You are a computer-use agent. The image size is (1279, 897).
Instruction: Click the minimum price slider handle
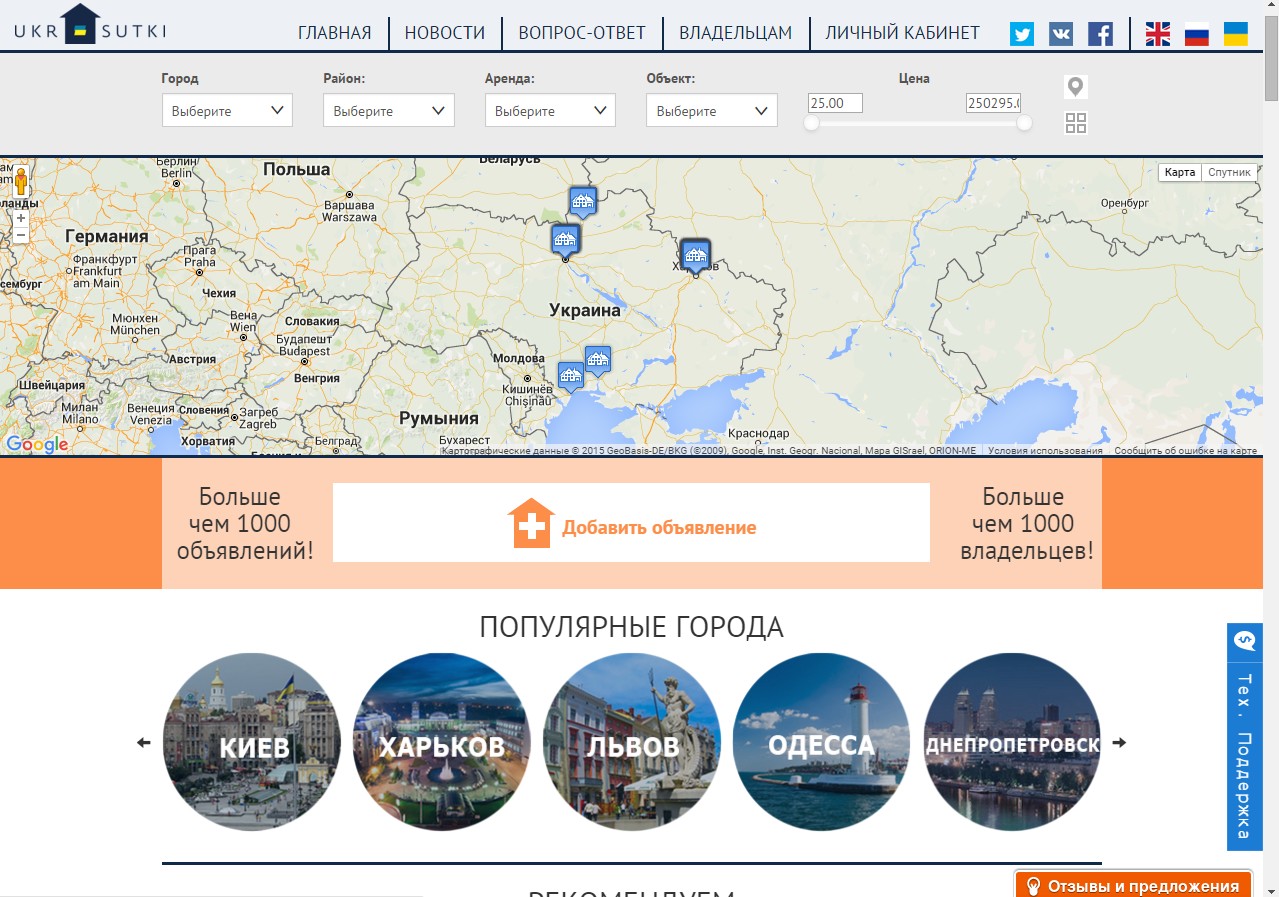tap(812, 122)
